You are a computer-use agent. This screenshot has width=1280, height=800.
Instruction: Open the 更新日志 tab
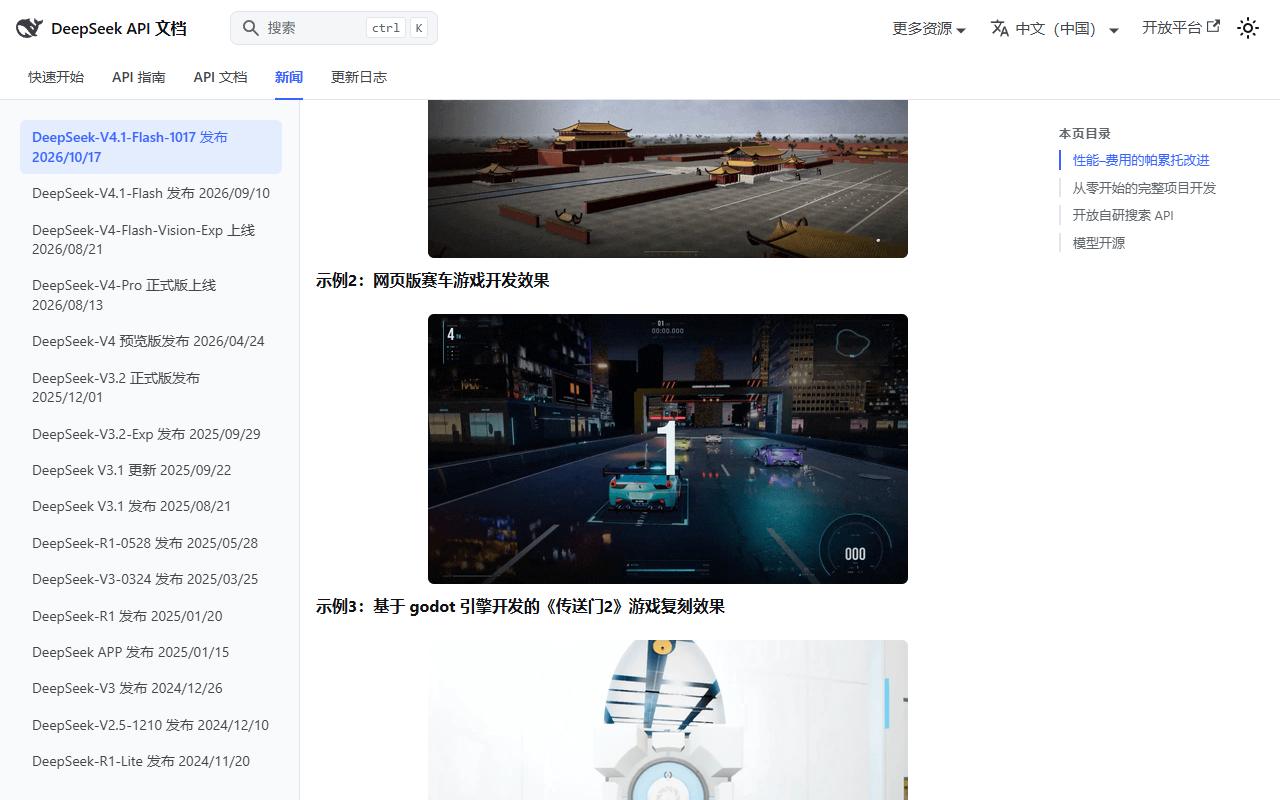click(359, 77)
